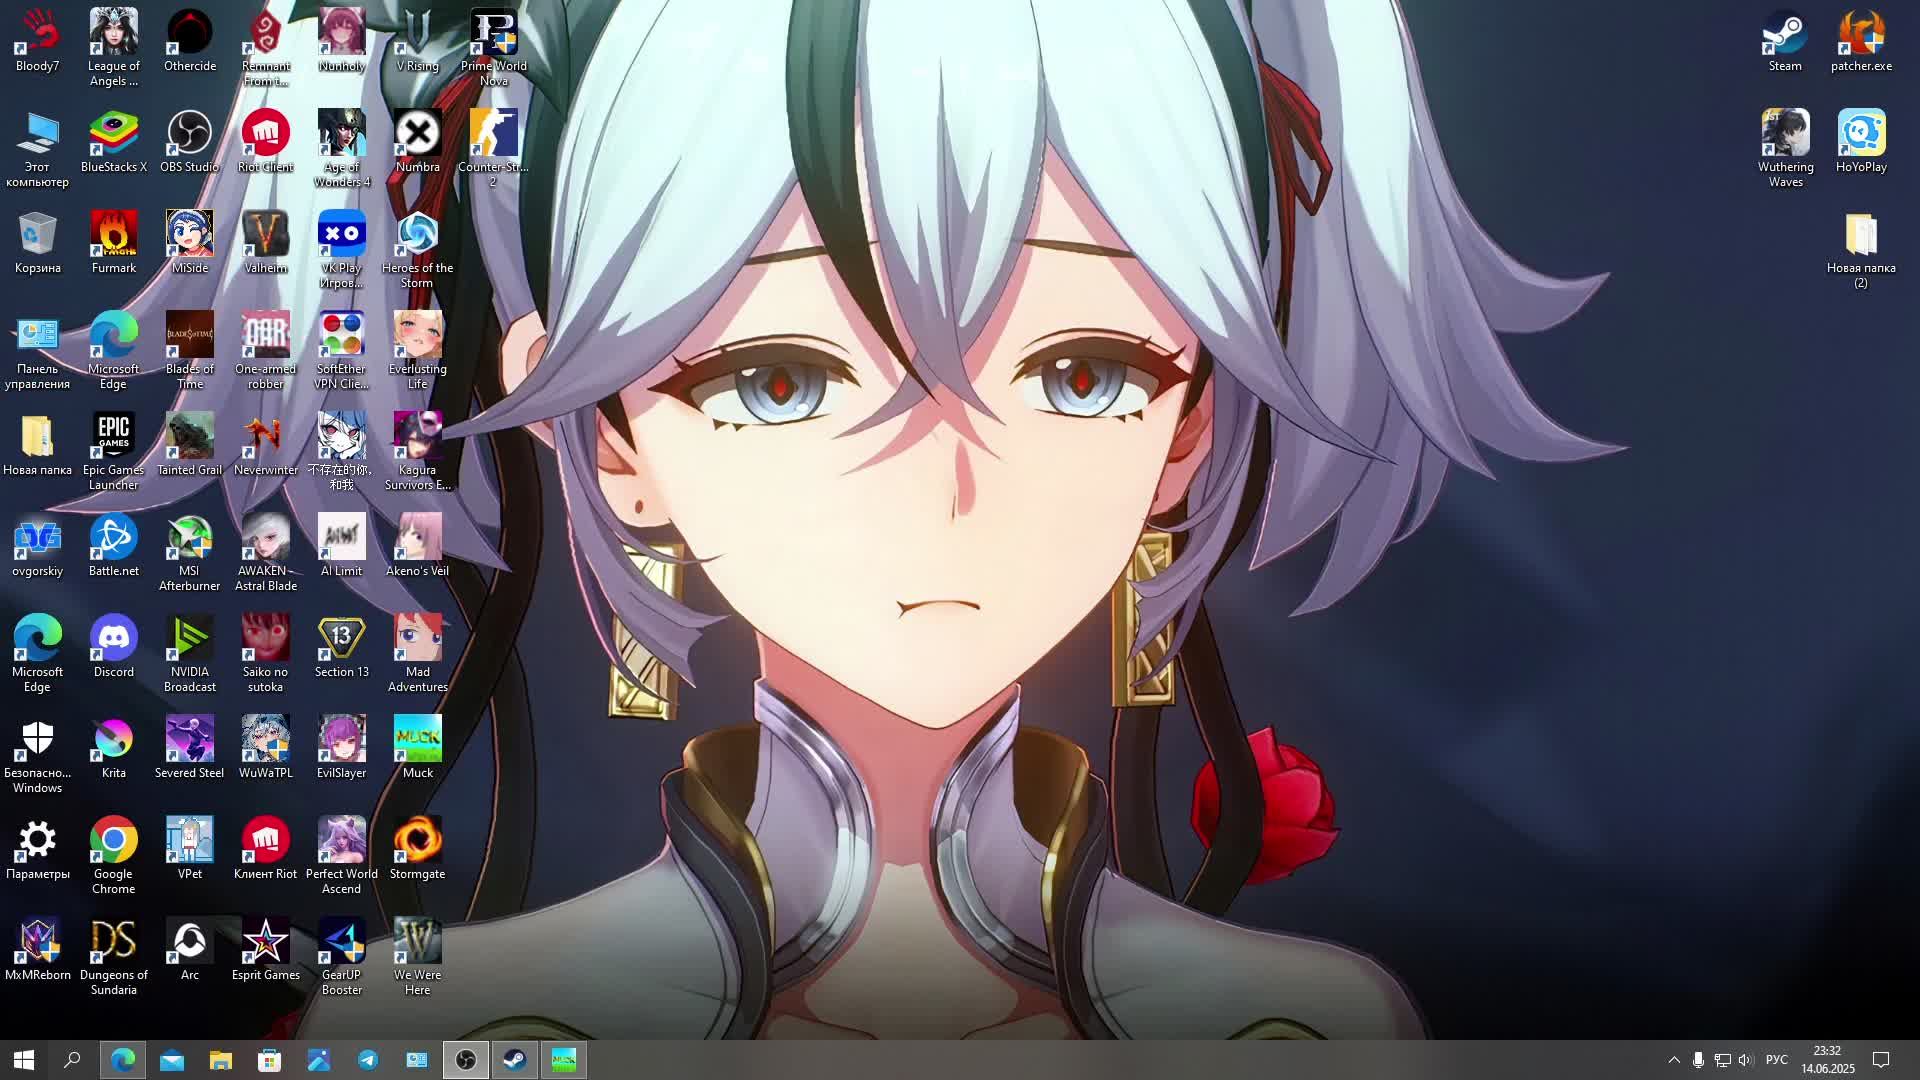
Task: Launch Heroes of the Storm shortcut
Action: 418,250
